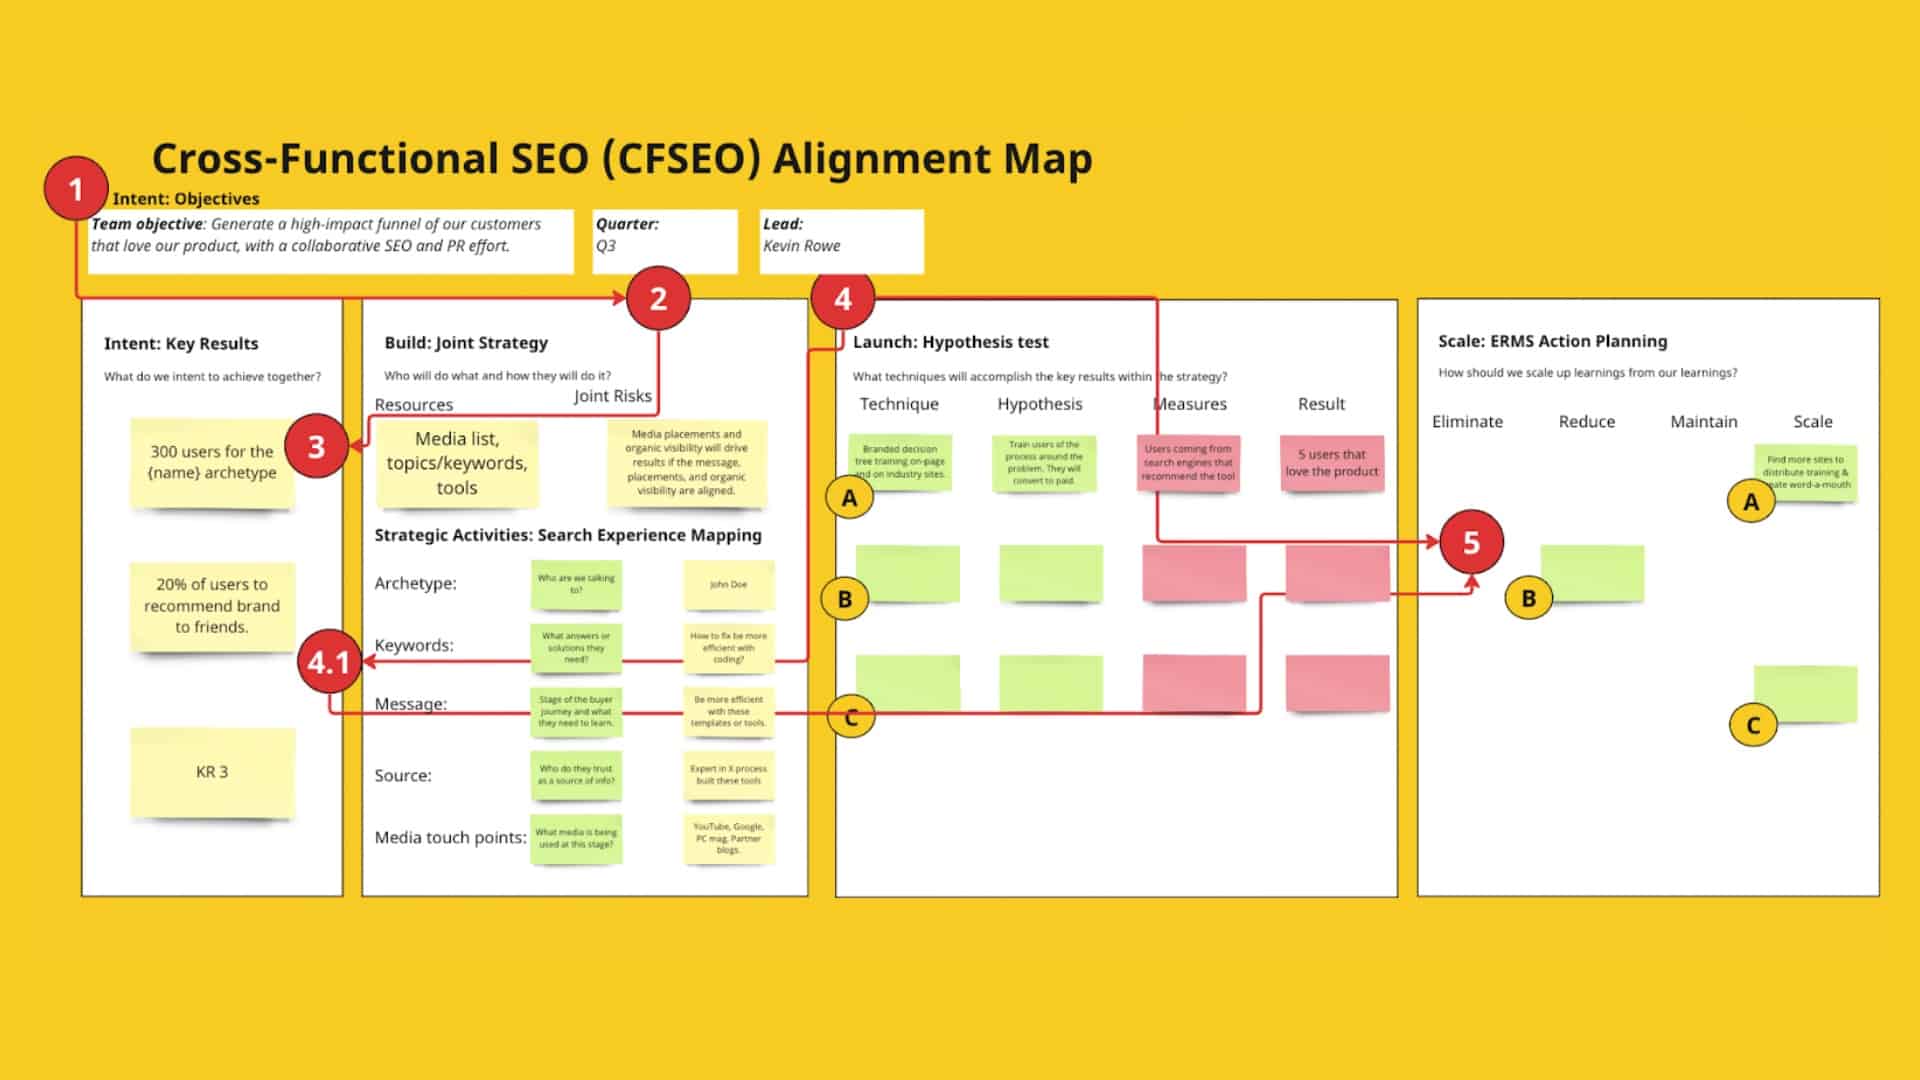Click red step marker number 5
Screen dimensions: 1920x1080
(x=1471, y=542)
